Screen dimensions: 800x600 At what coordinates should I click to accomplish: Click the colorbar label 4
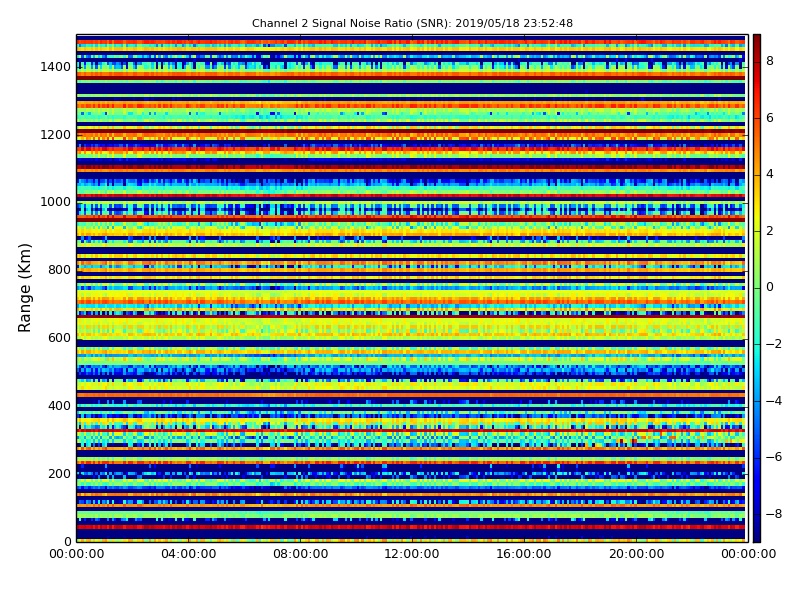click(x=770, y=174)
